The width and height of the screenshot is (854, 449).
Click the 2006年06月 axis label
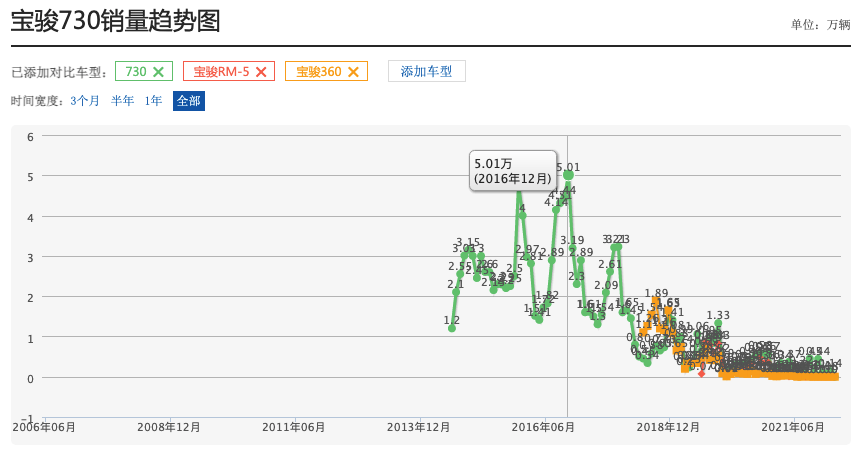click(44, 427)
